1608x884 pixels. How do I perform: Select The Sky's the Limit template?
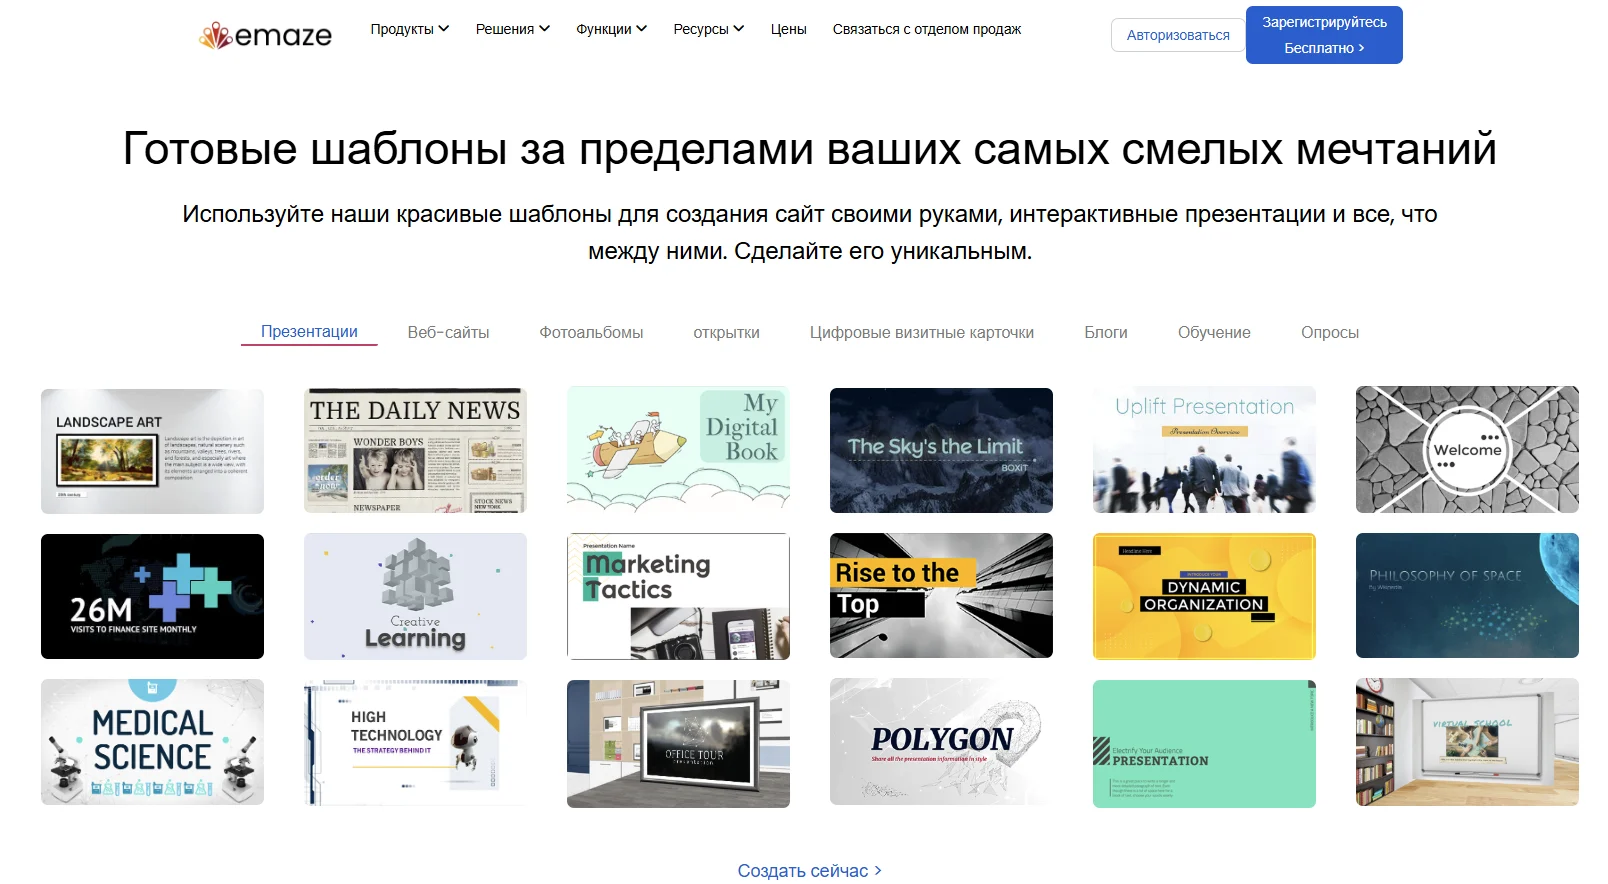tap(941, 450)
